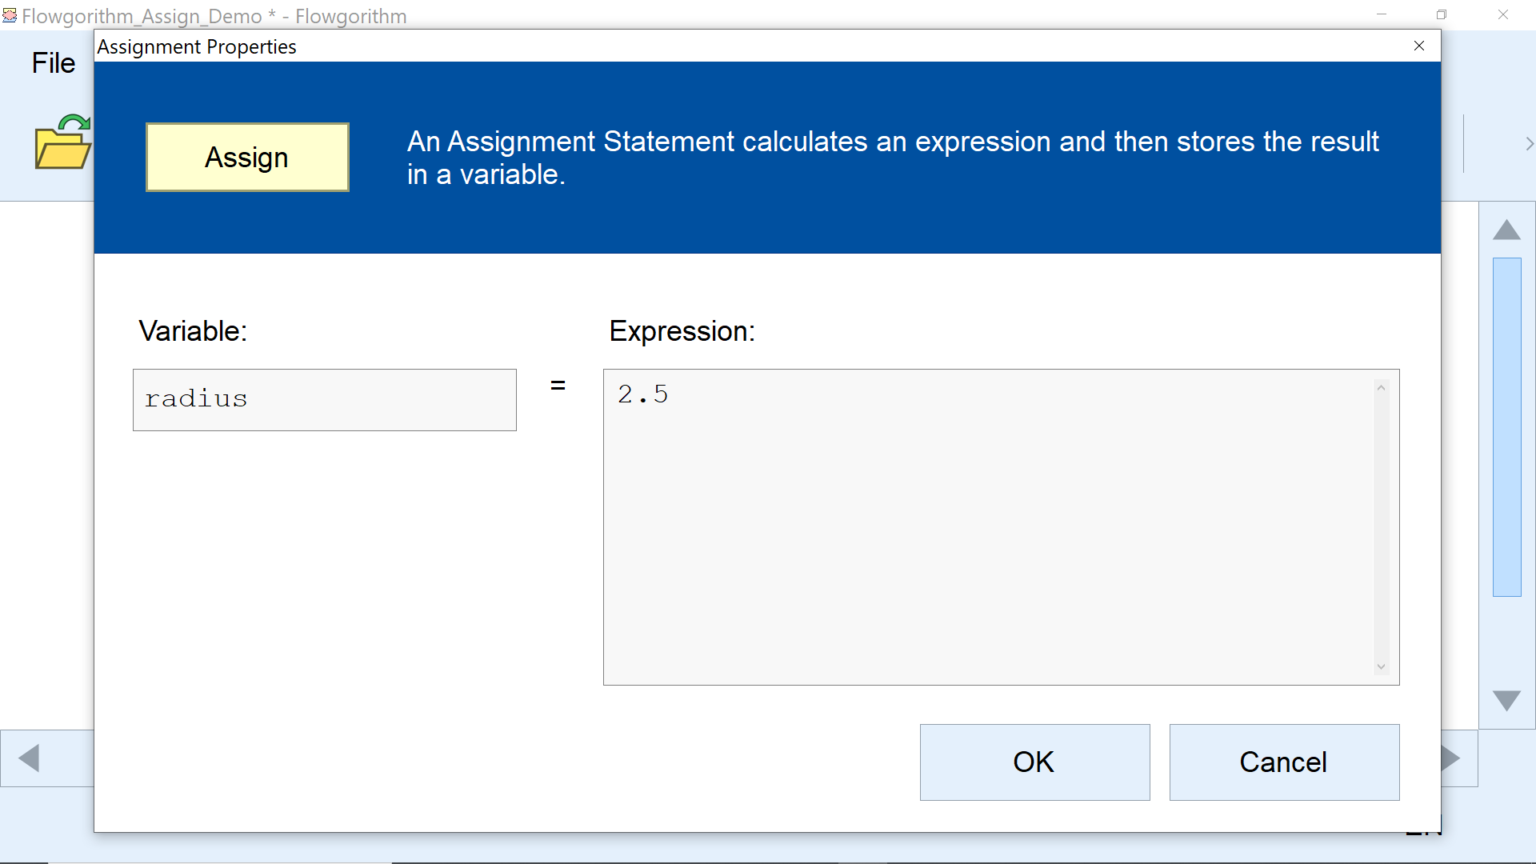Click the left arrow on horizontal scrollbar
The image size is (1536, 864).
27,758
